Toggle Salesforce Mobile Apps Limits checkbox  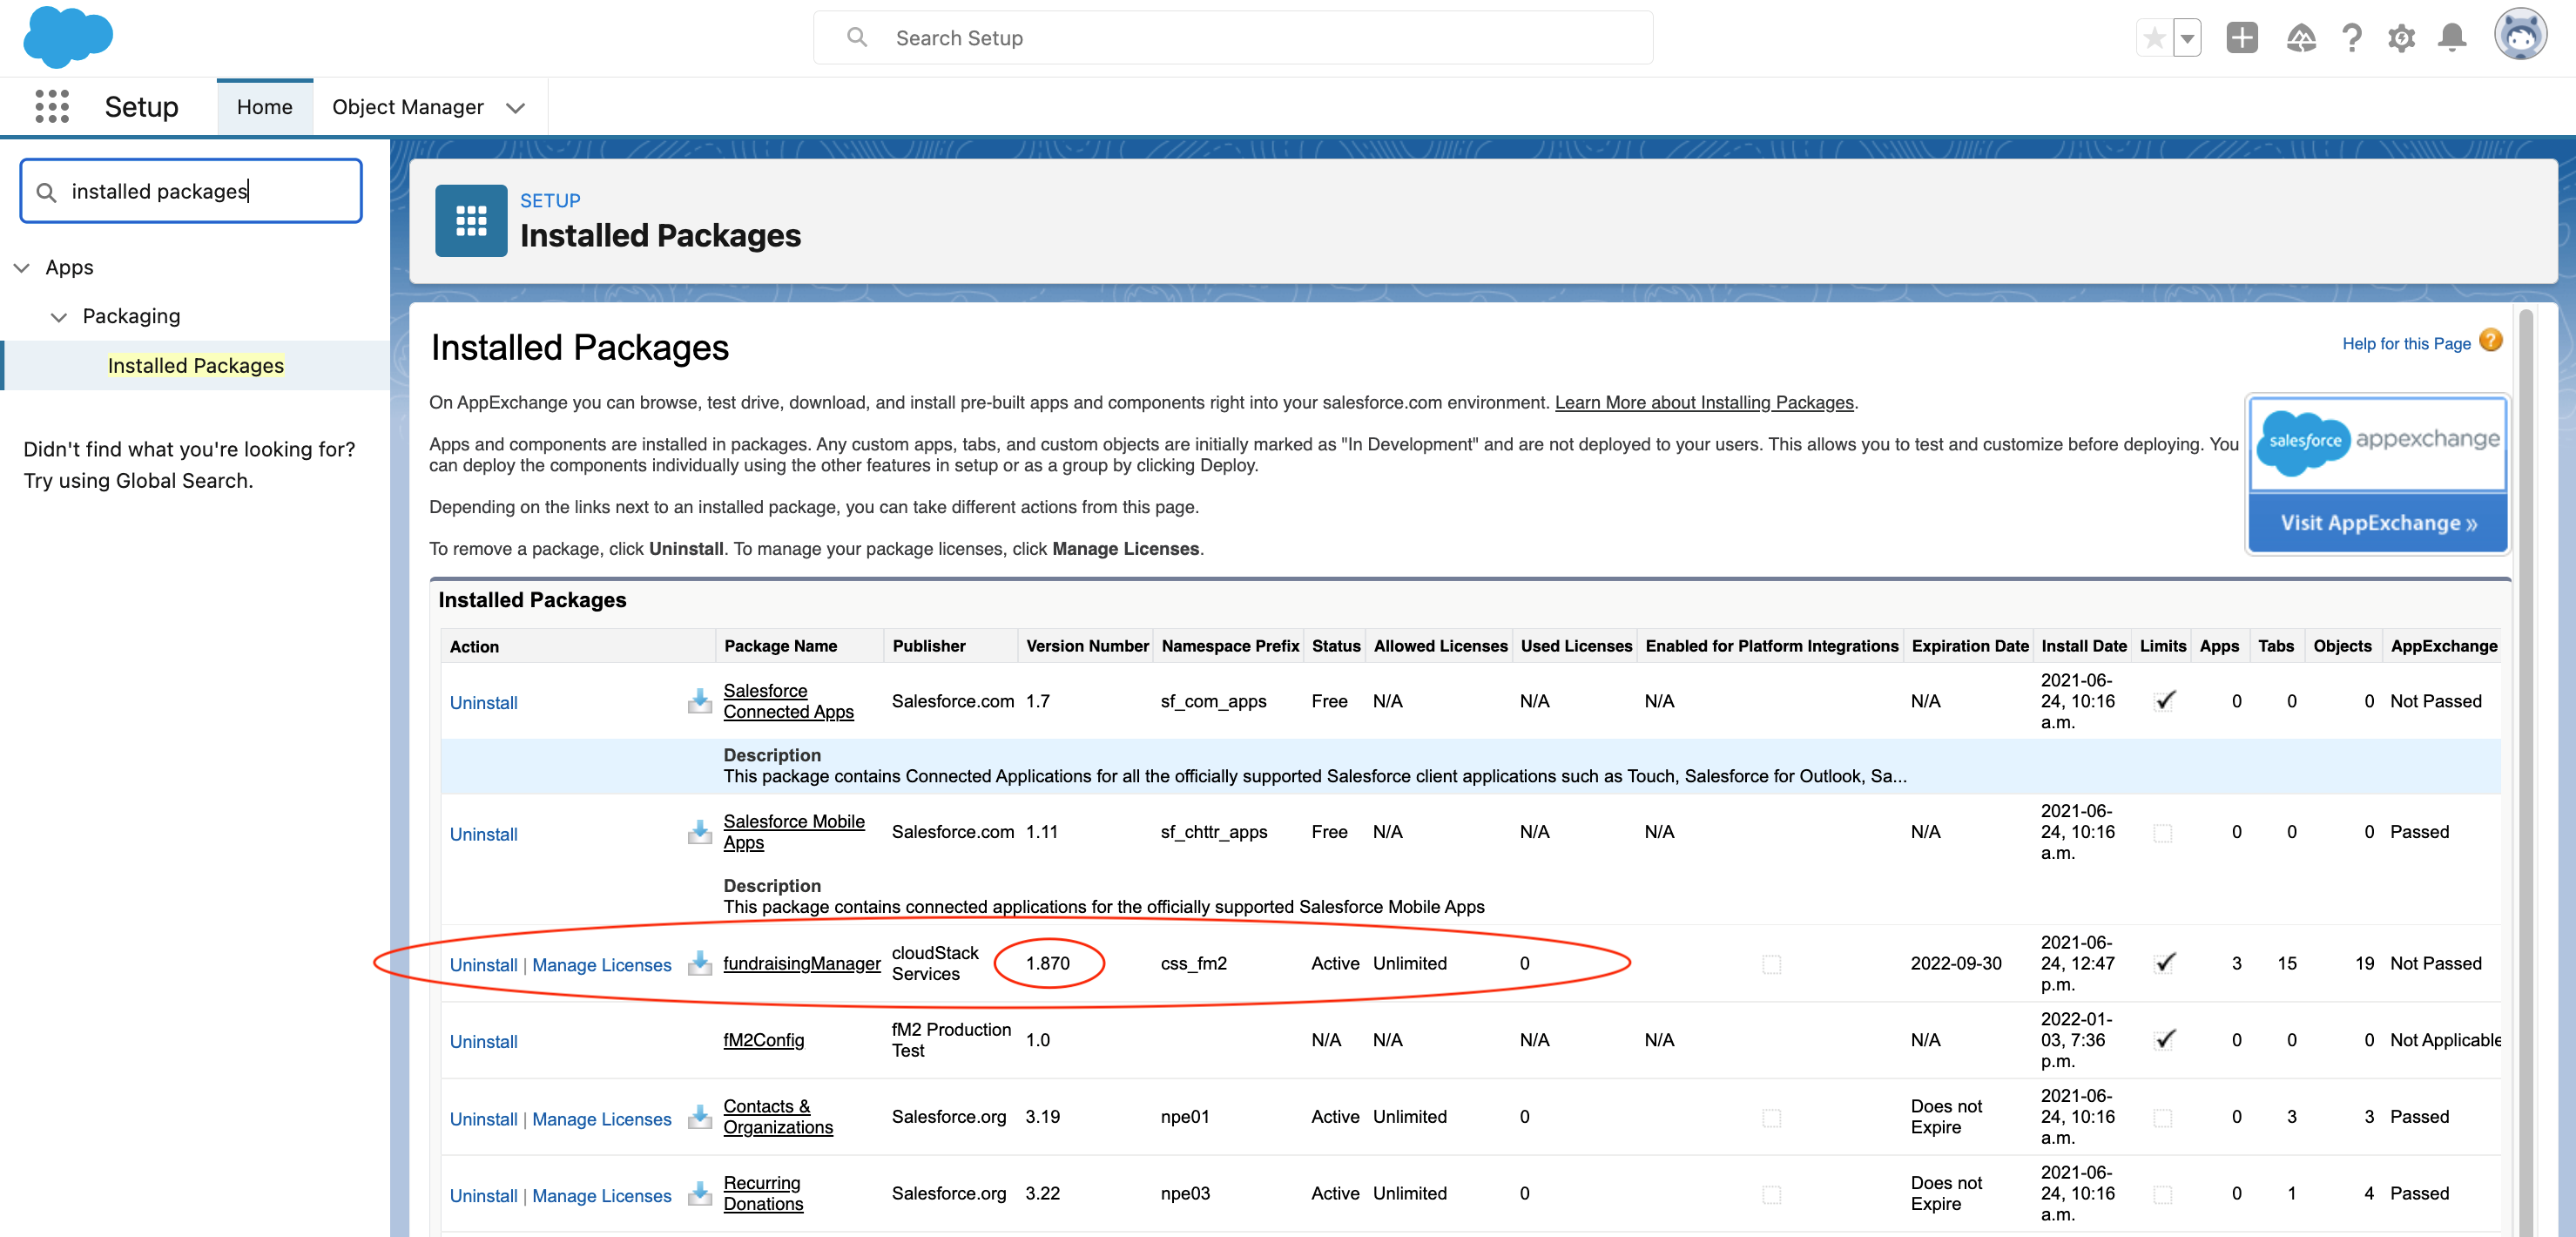click(2162, 832)
